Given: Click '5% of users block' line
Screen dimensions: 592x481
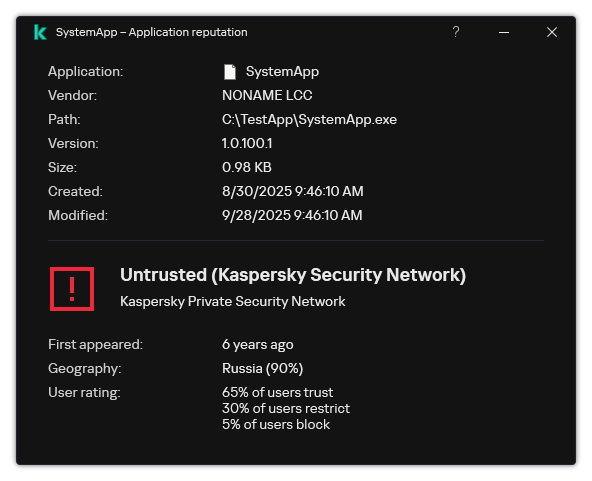Looking at the screenshot, I should [276, 424].
